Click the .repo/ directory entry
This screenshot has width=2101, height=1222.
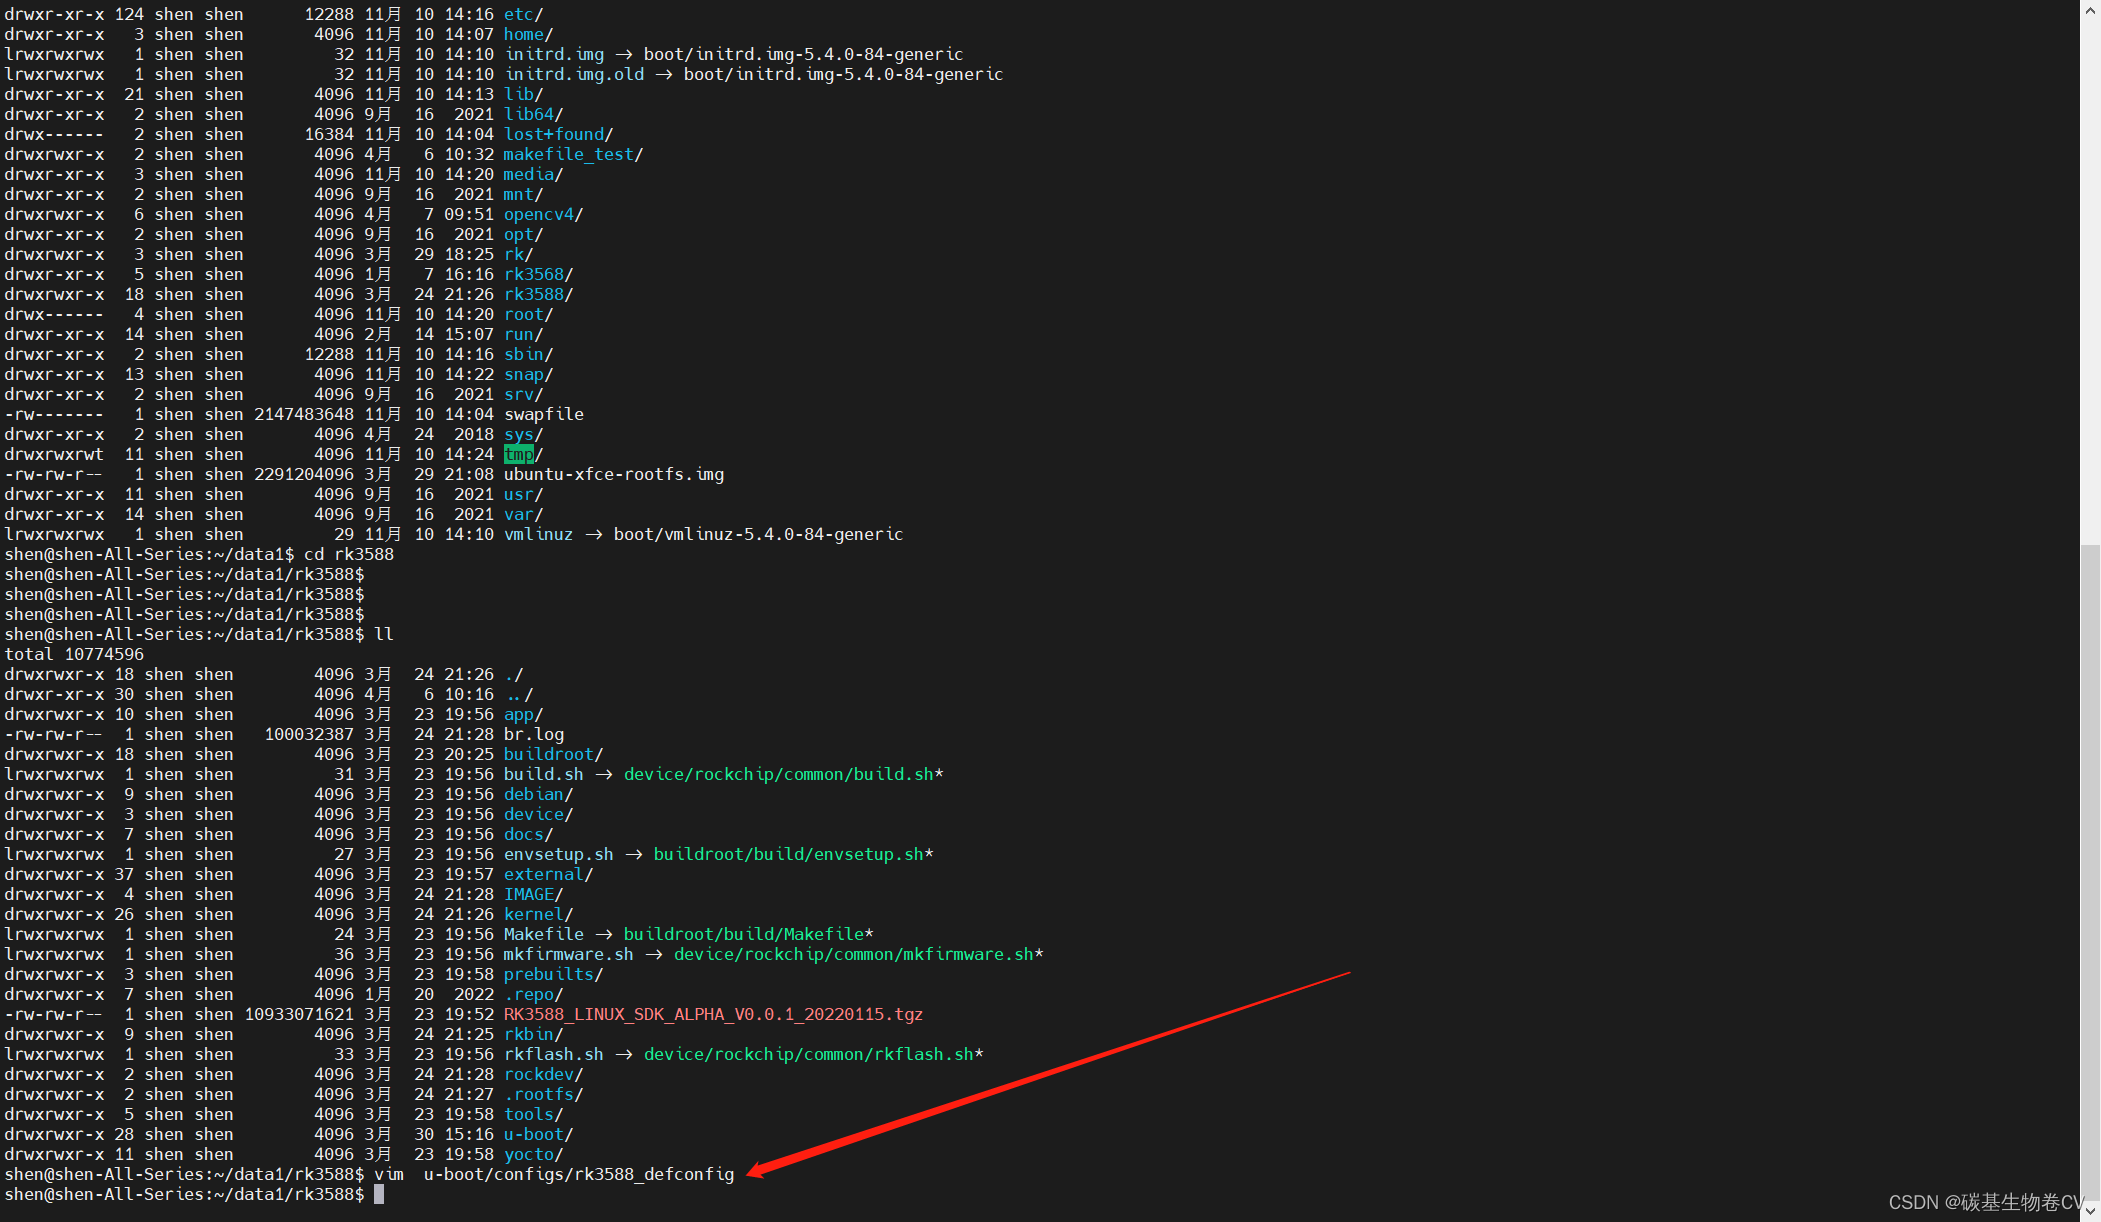(x=534, y=994)
